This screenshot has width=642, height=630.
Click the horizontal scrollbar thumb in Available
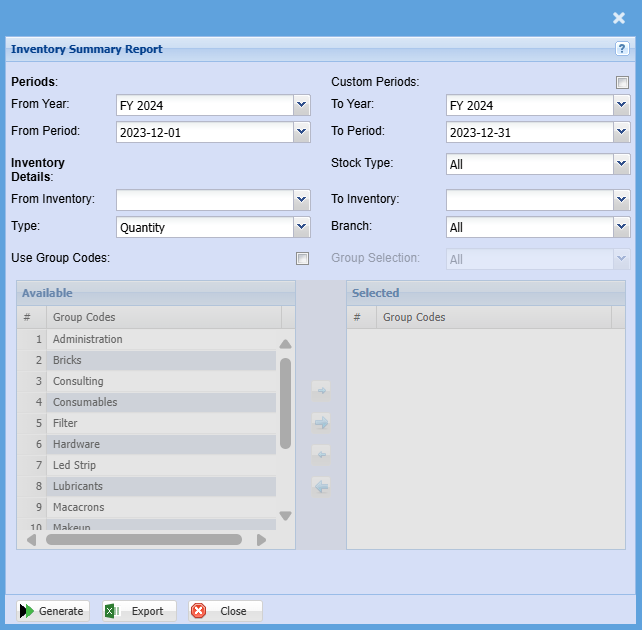click(x=144, y=540)
